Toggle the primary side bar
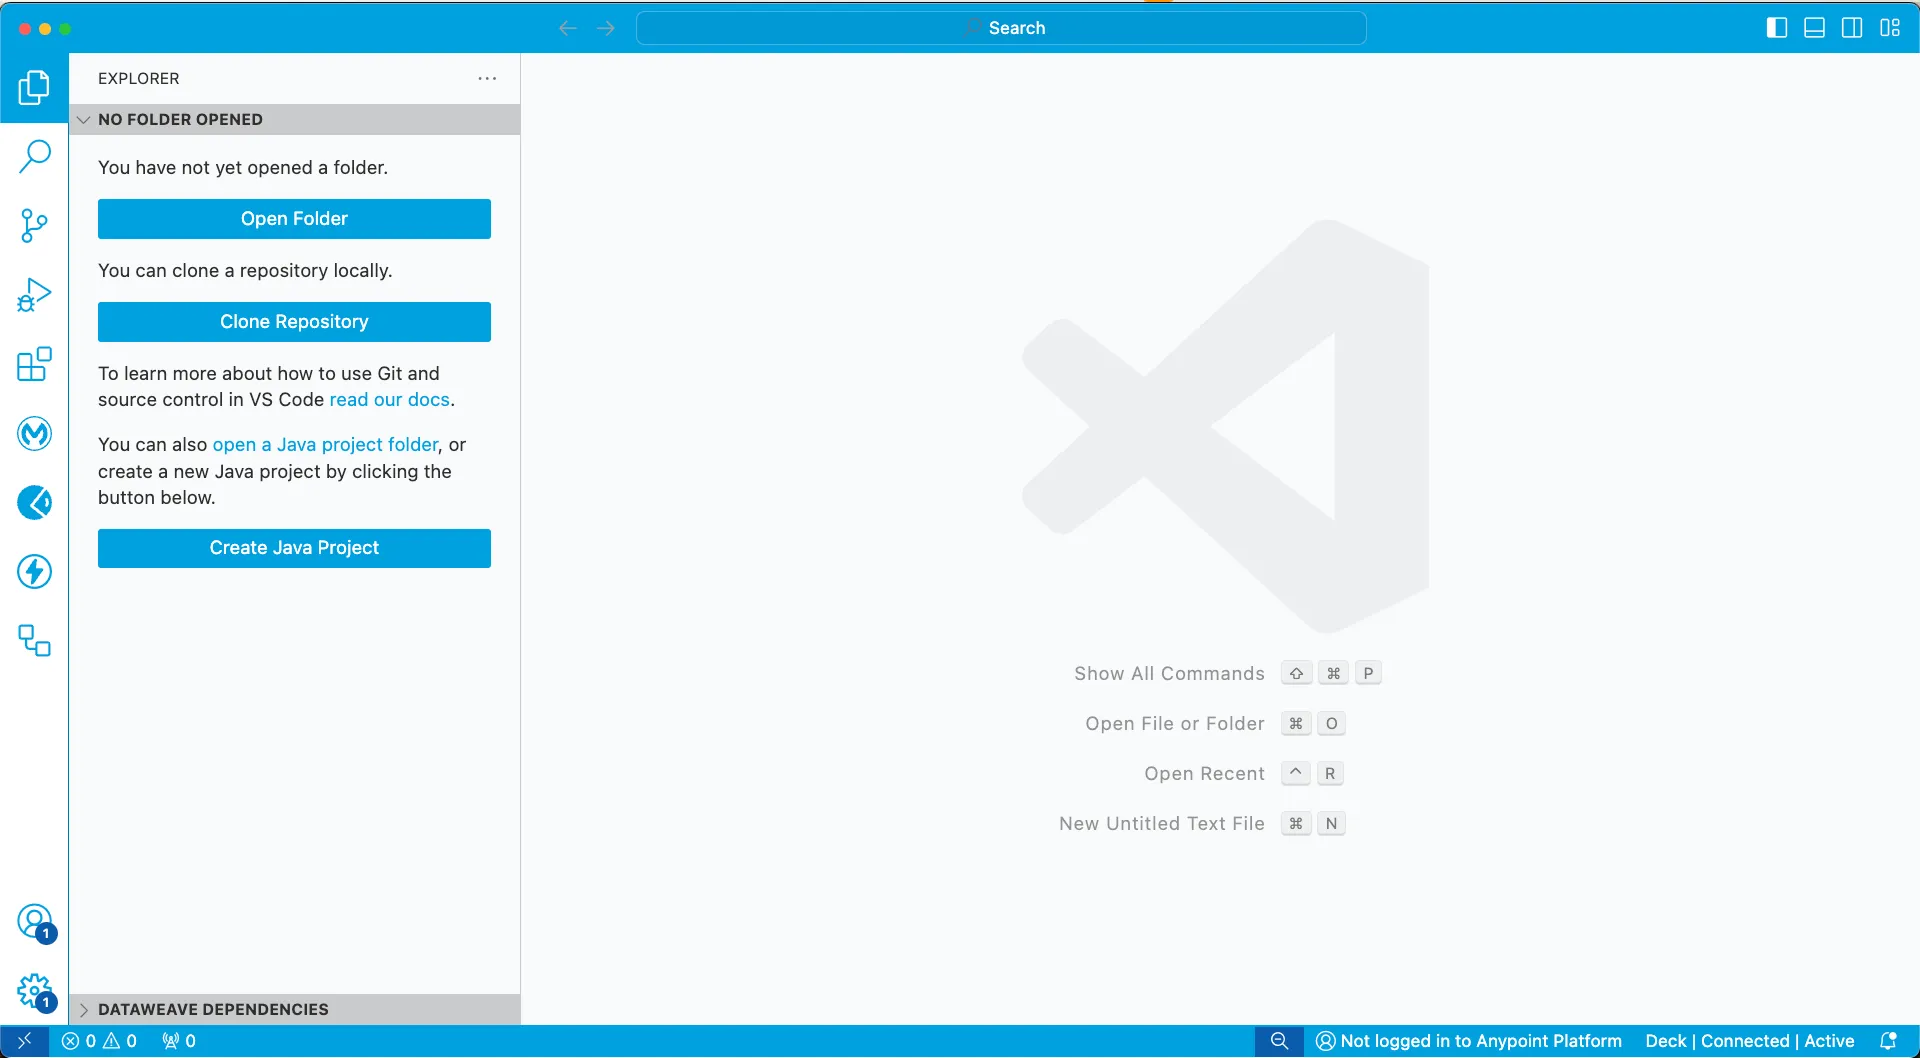1920x1058 pixels. [x=1777, y=28]
